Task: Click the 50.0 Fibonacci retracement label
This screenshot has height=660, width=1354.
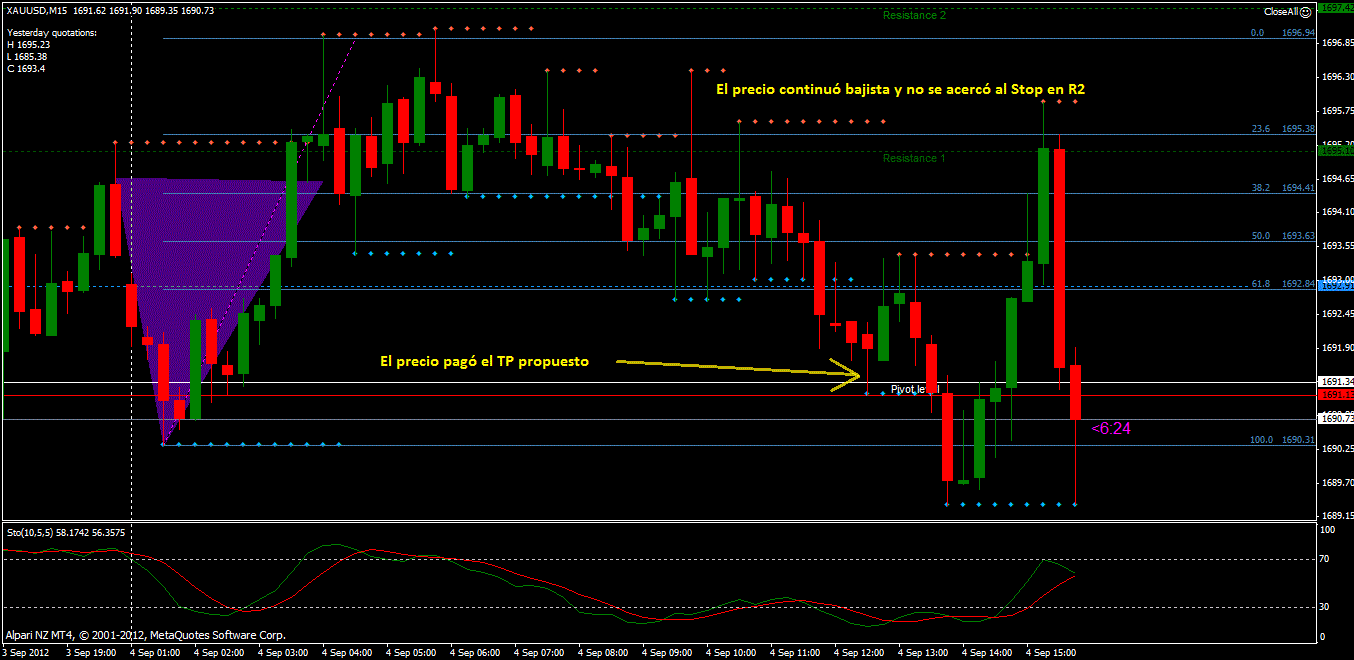Action: click(x=1261, y=236)
